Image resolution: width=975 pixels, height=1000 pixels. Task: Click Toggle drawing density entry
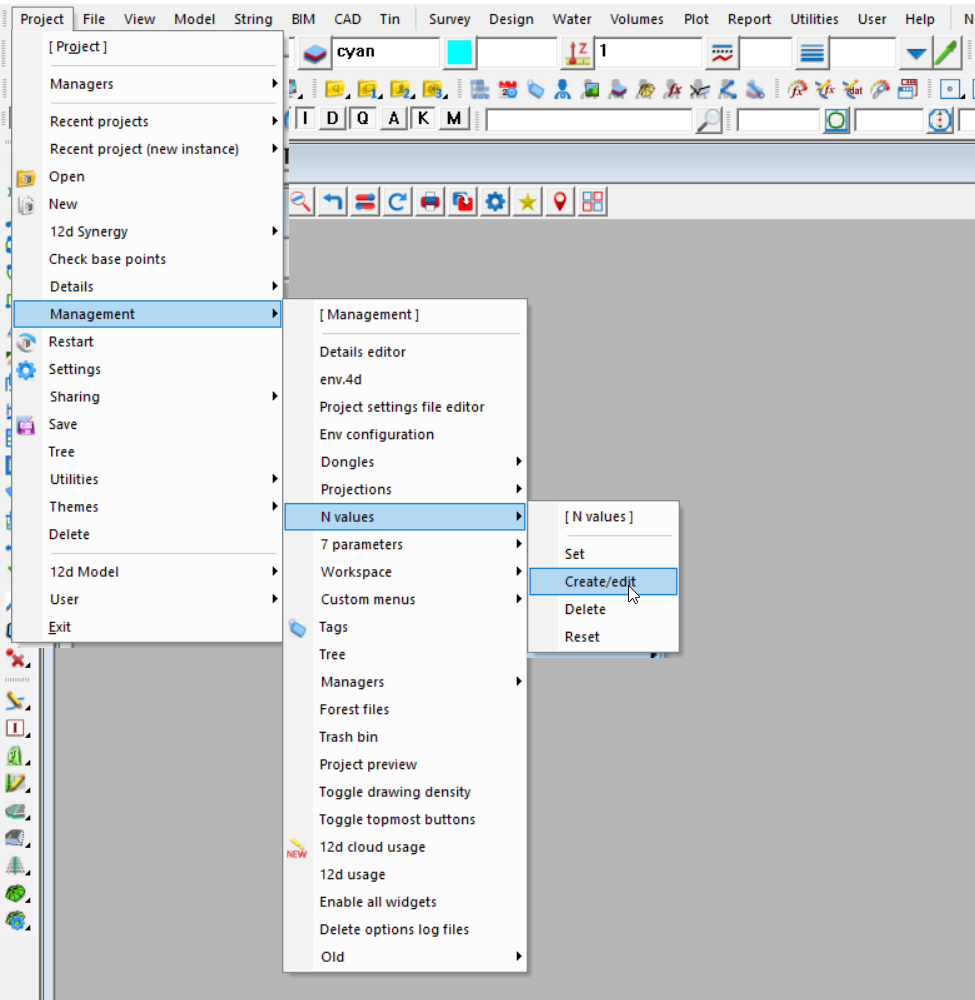tap(395, 792)
